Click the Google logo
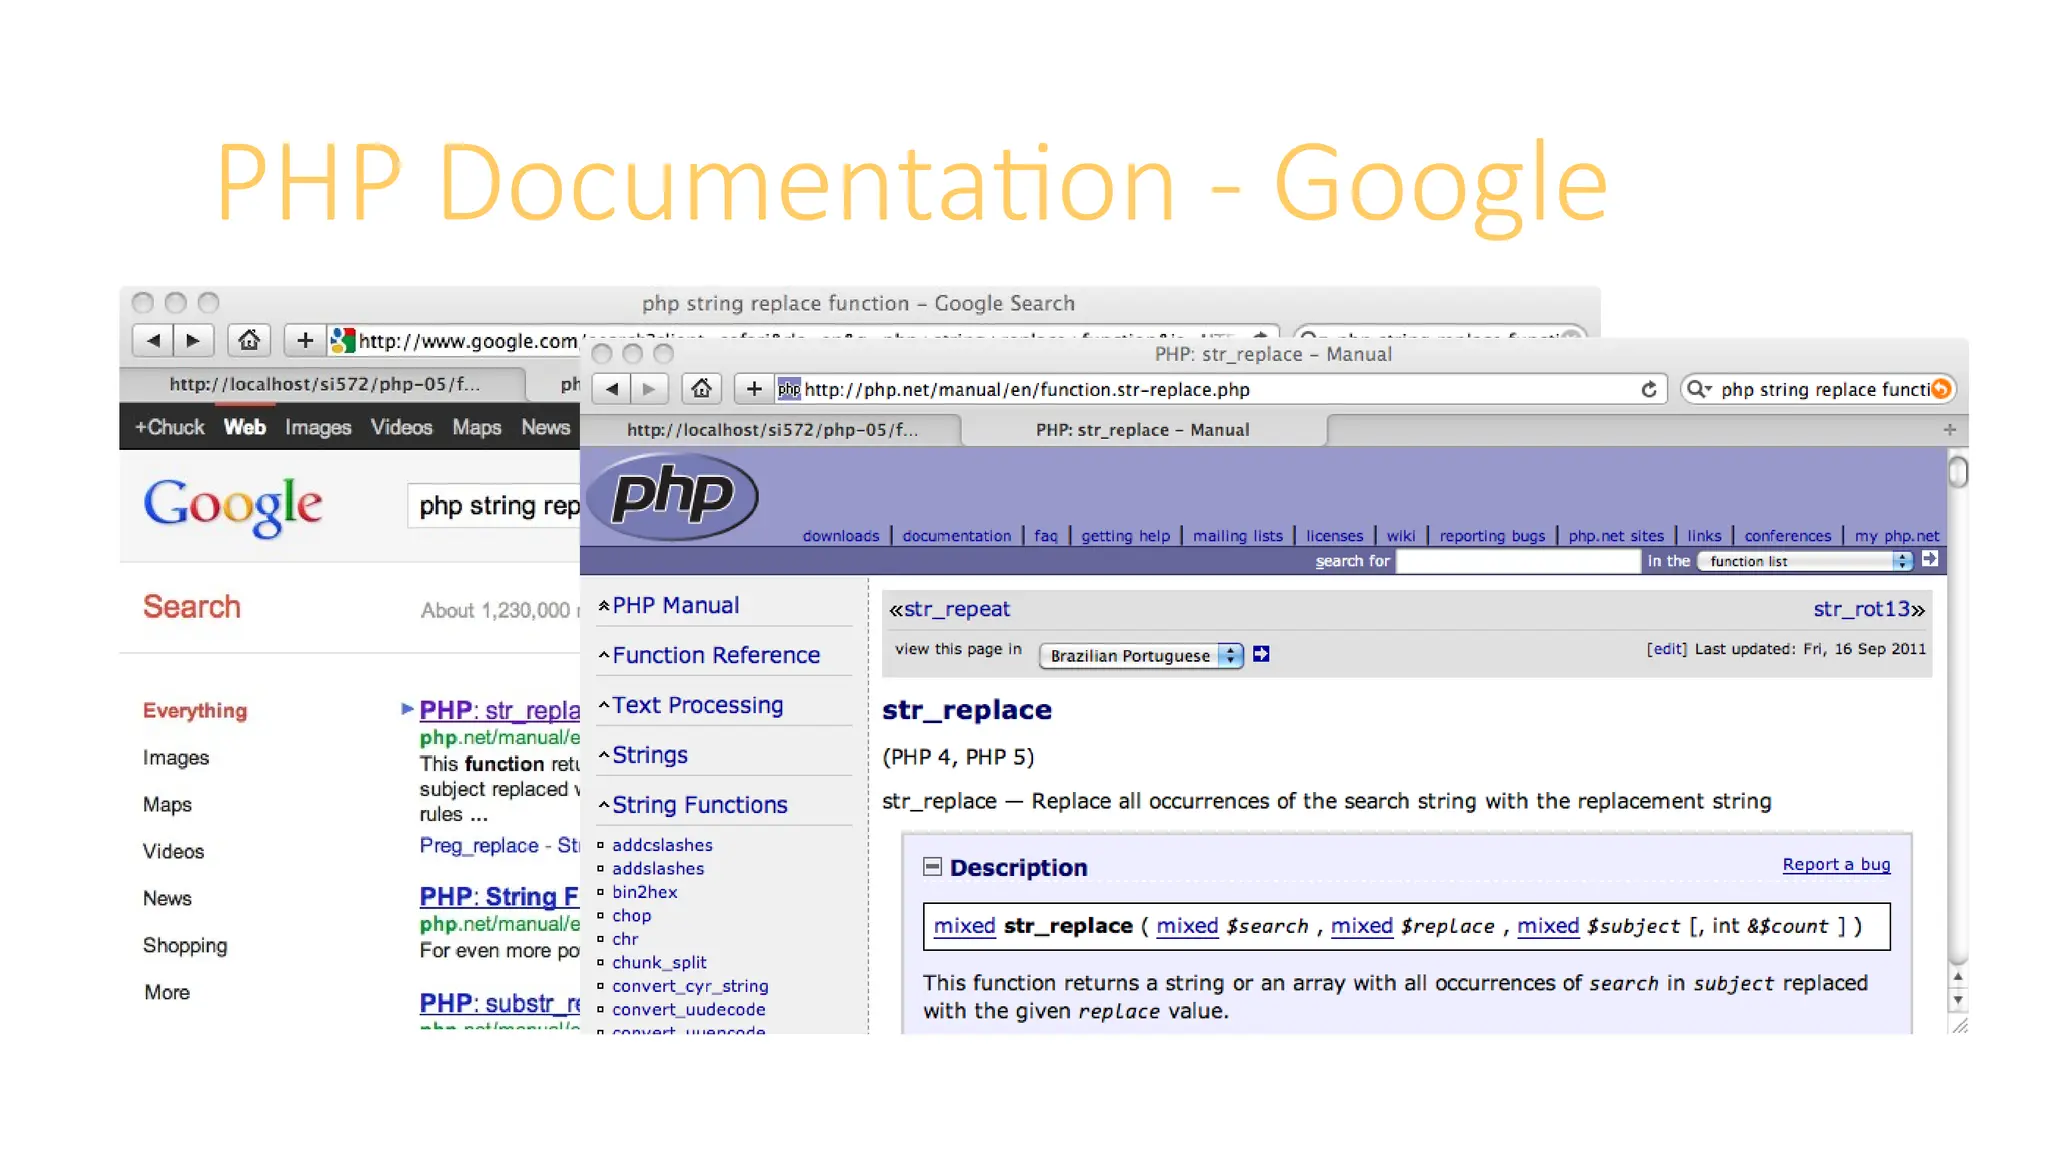2048x1152 pixels. click(x=233, y=506)
